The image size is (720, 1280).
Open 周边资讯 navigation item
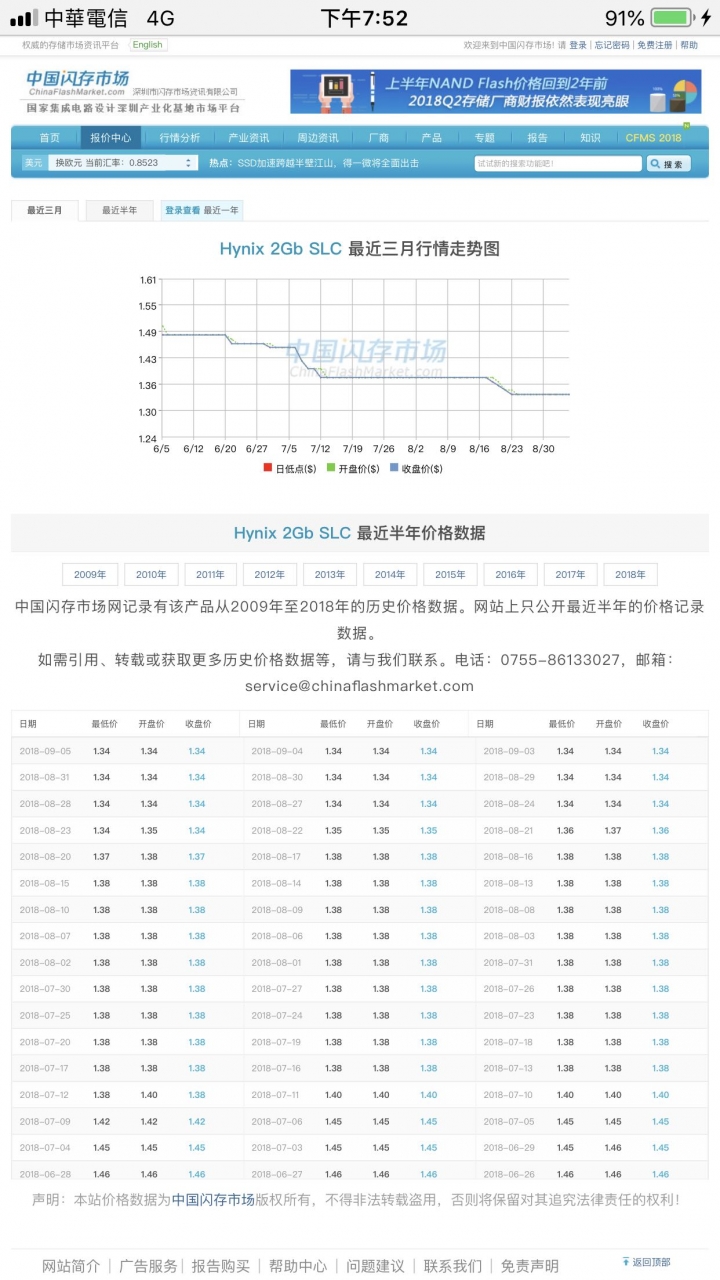(x=317, y=138)
